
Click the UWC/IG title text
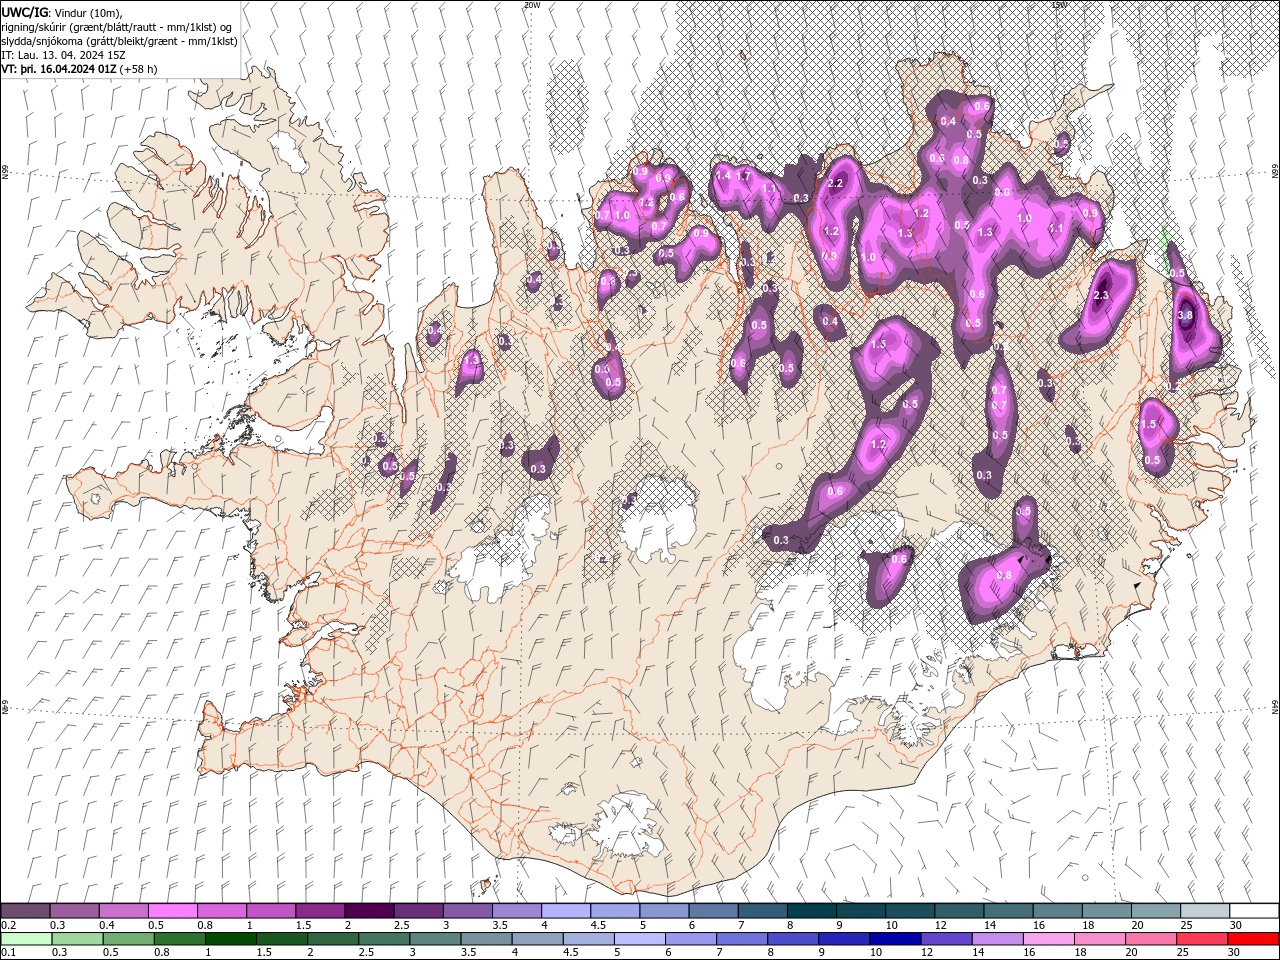[24, 12]
